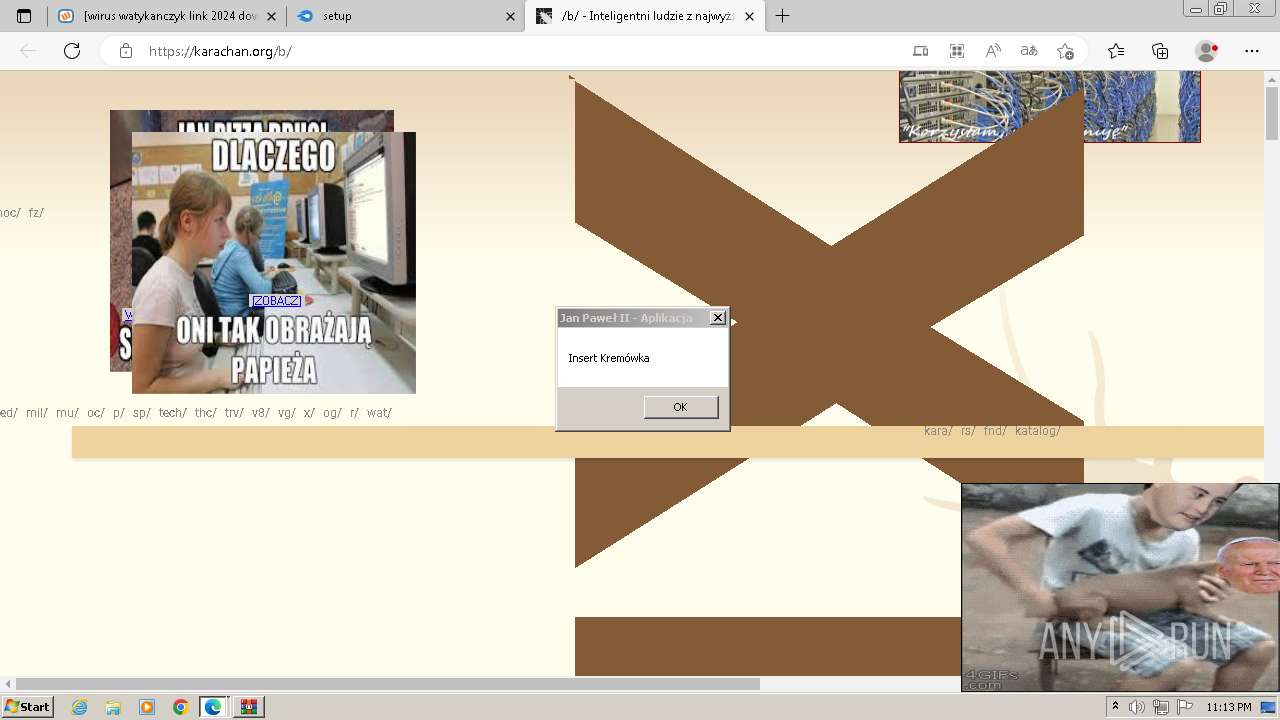Screen dimensions: 1280x720
Task: Open the browser profile avatar
Action: click(x=1207, y=51)
